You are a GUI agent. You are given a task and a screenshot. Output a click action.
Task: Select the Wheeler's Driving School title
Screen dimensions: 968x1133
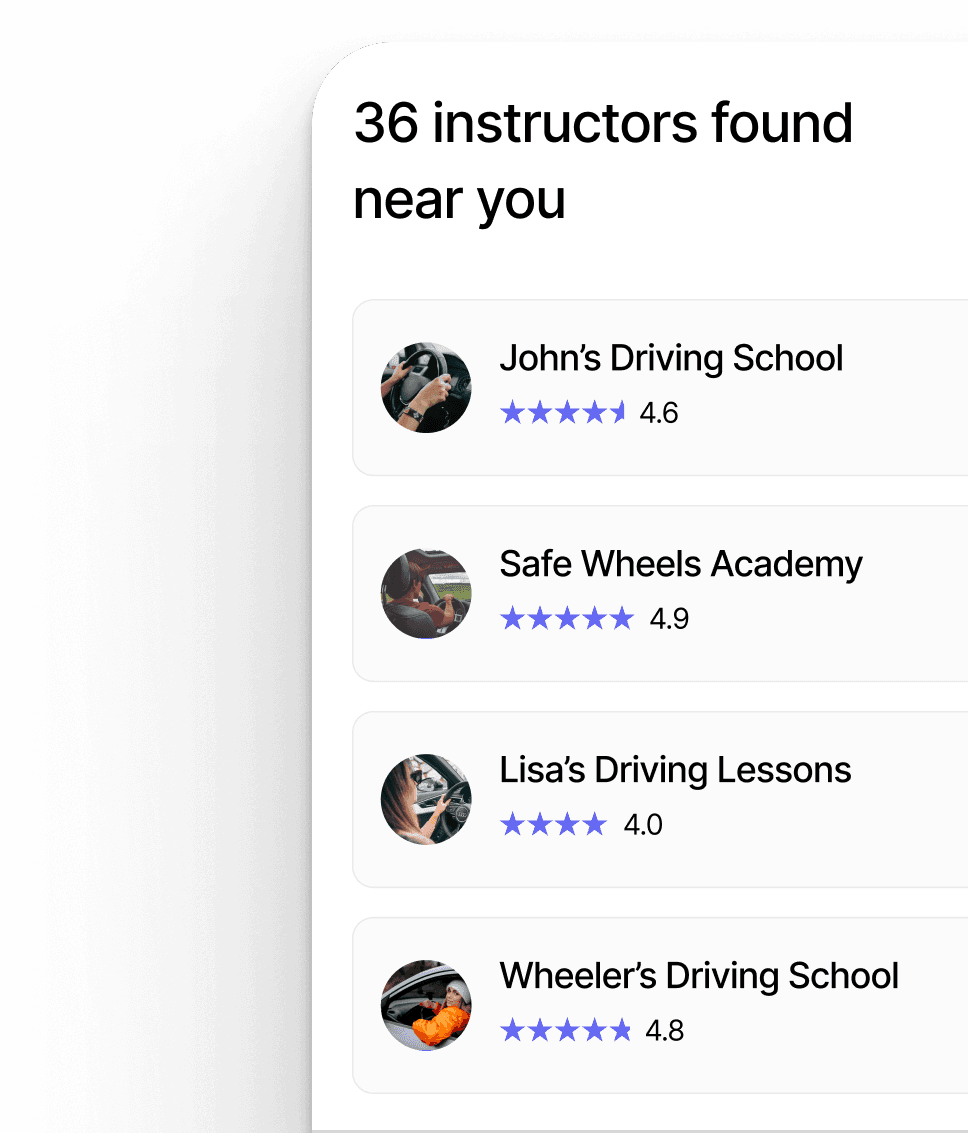tap(699, 976)
